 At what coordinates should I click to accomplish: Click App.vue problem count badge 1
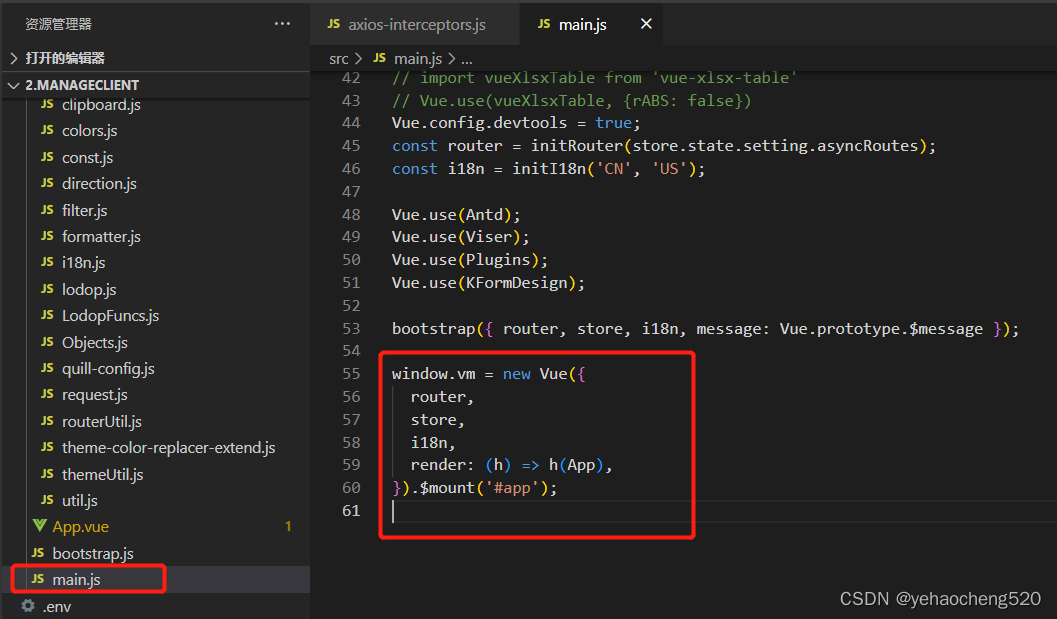coord(288,527)
